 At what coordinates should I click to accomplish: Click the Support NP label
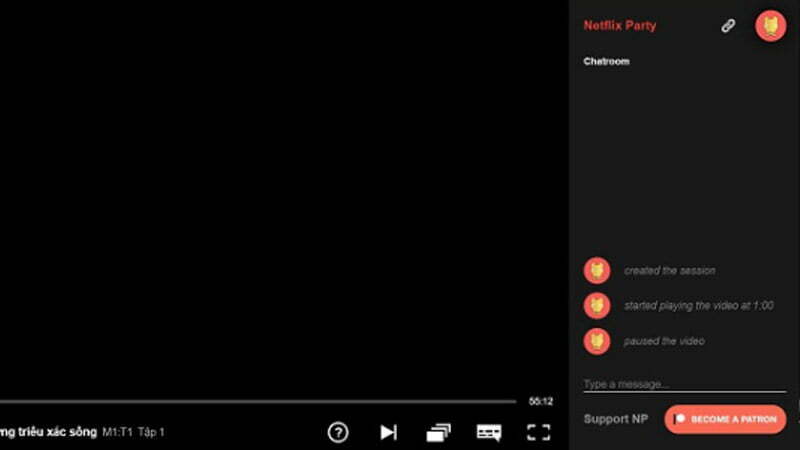[x=615, y=419]
